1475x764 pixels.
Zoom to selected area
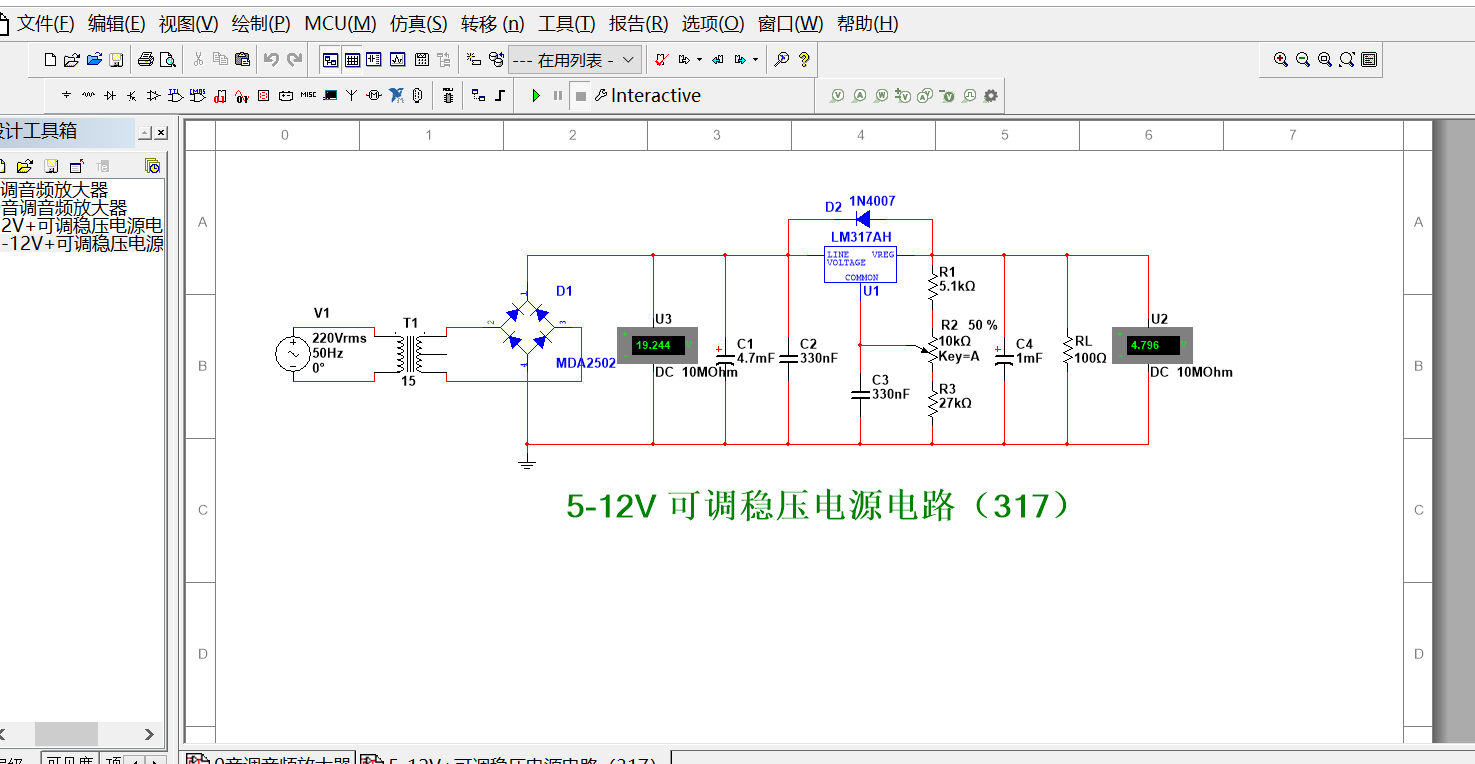(1325, 60)
